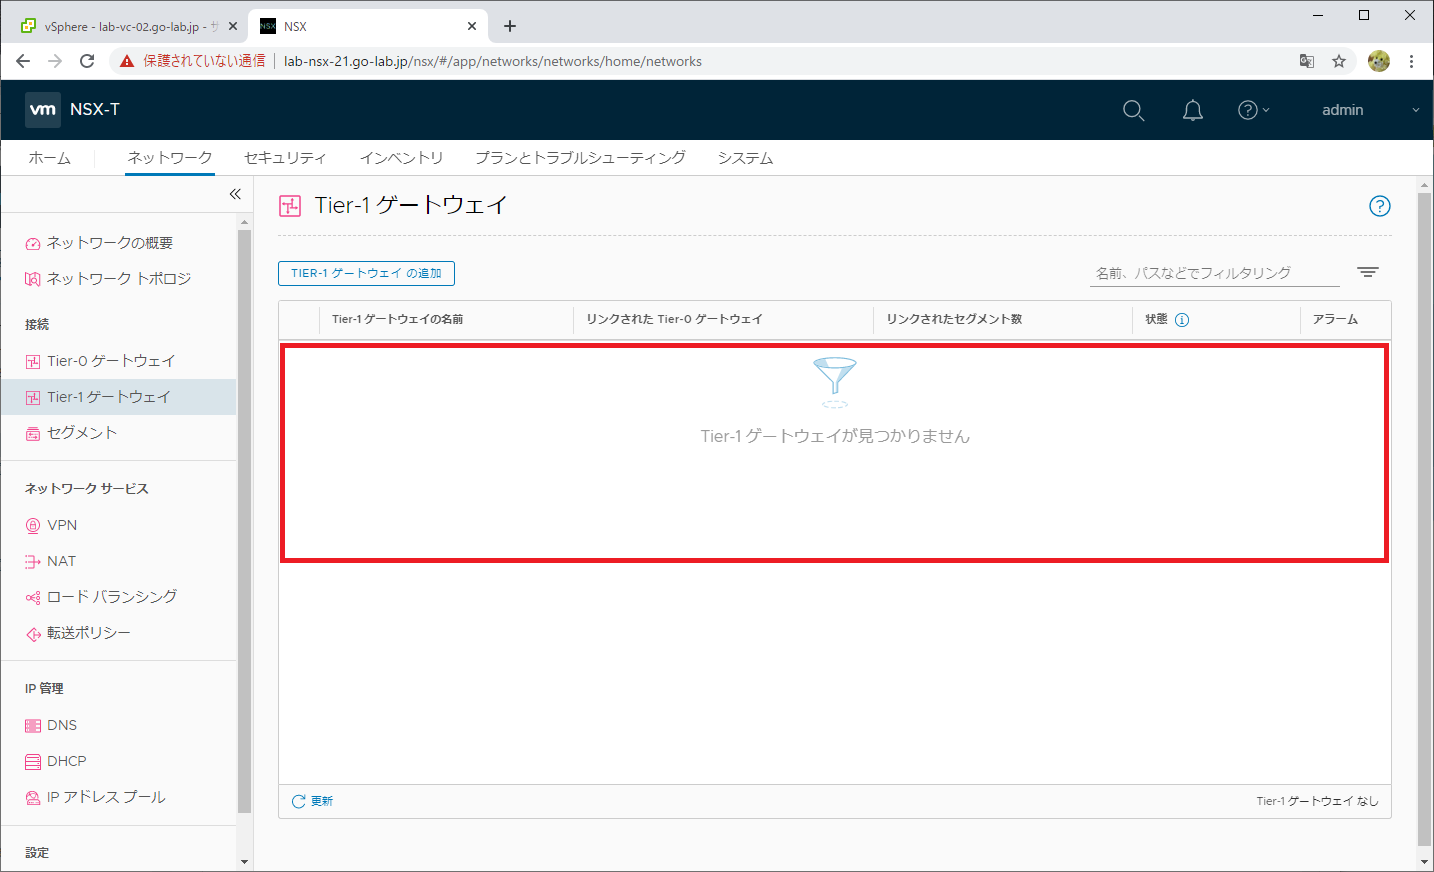Screen dimensions: 1434x872
Task: Click the NAT sidebar icon
Action: pyautogui.click(x=33, y=562)
